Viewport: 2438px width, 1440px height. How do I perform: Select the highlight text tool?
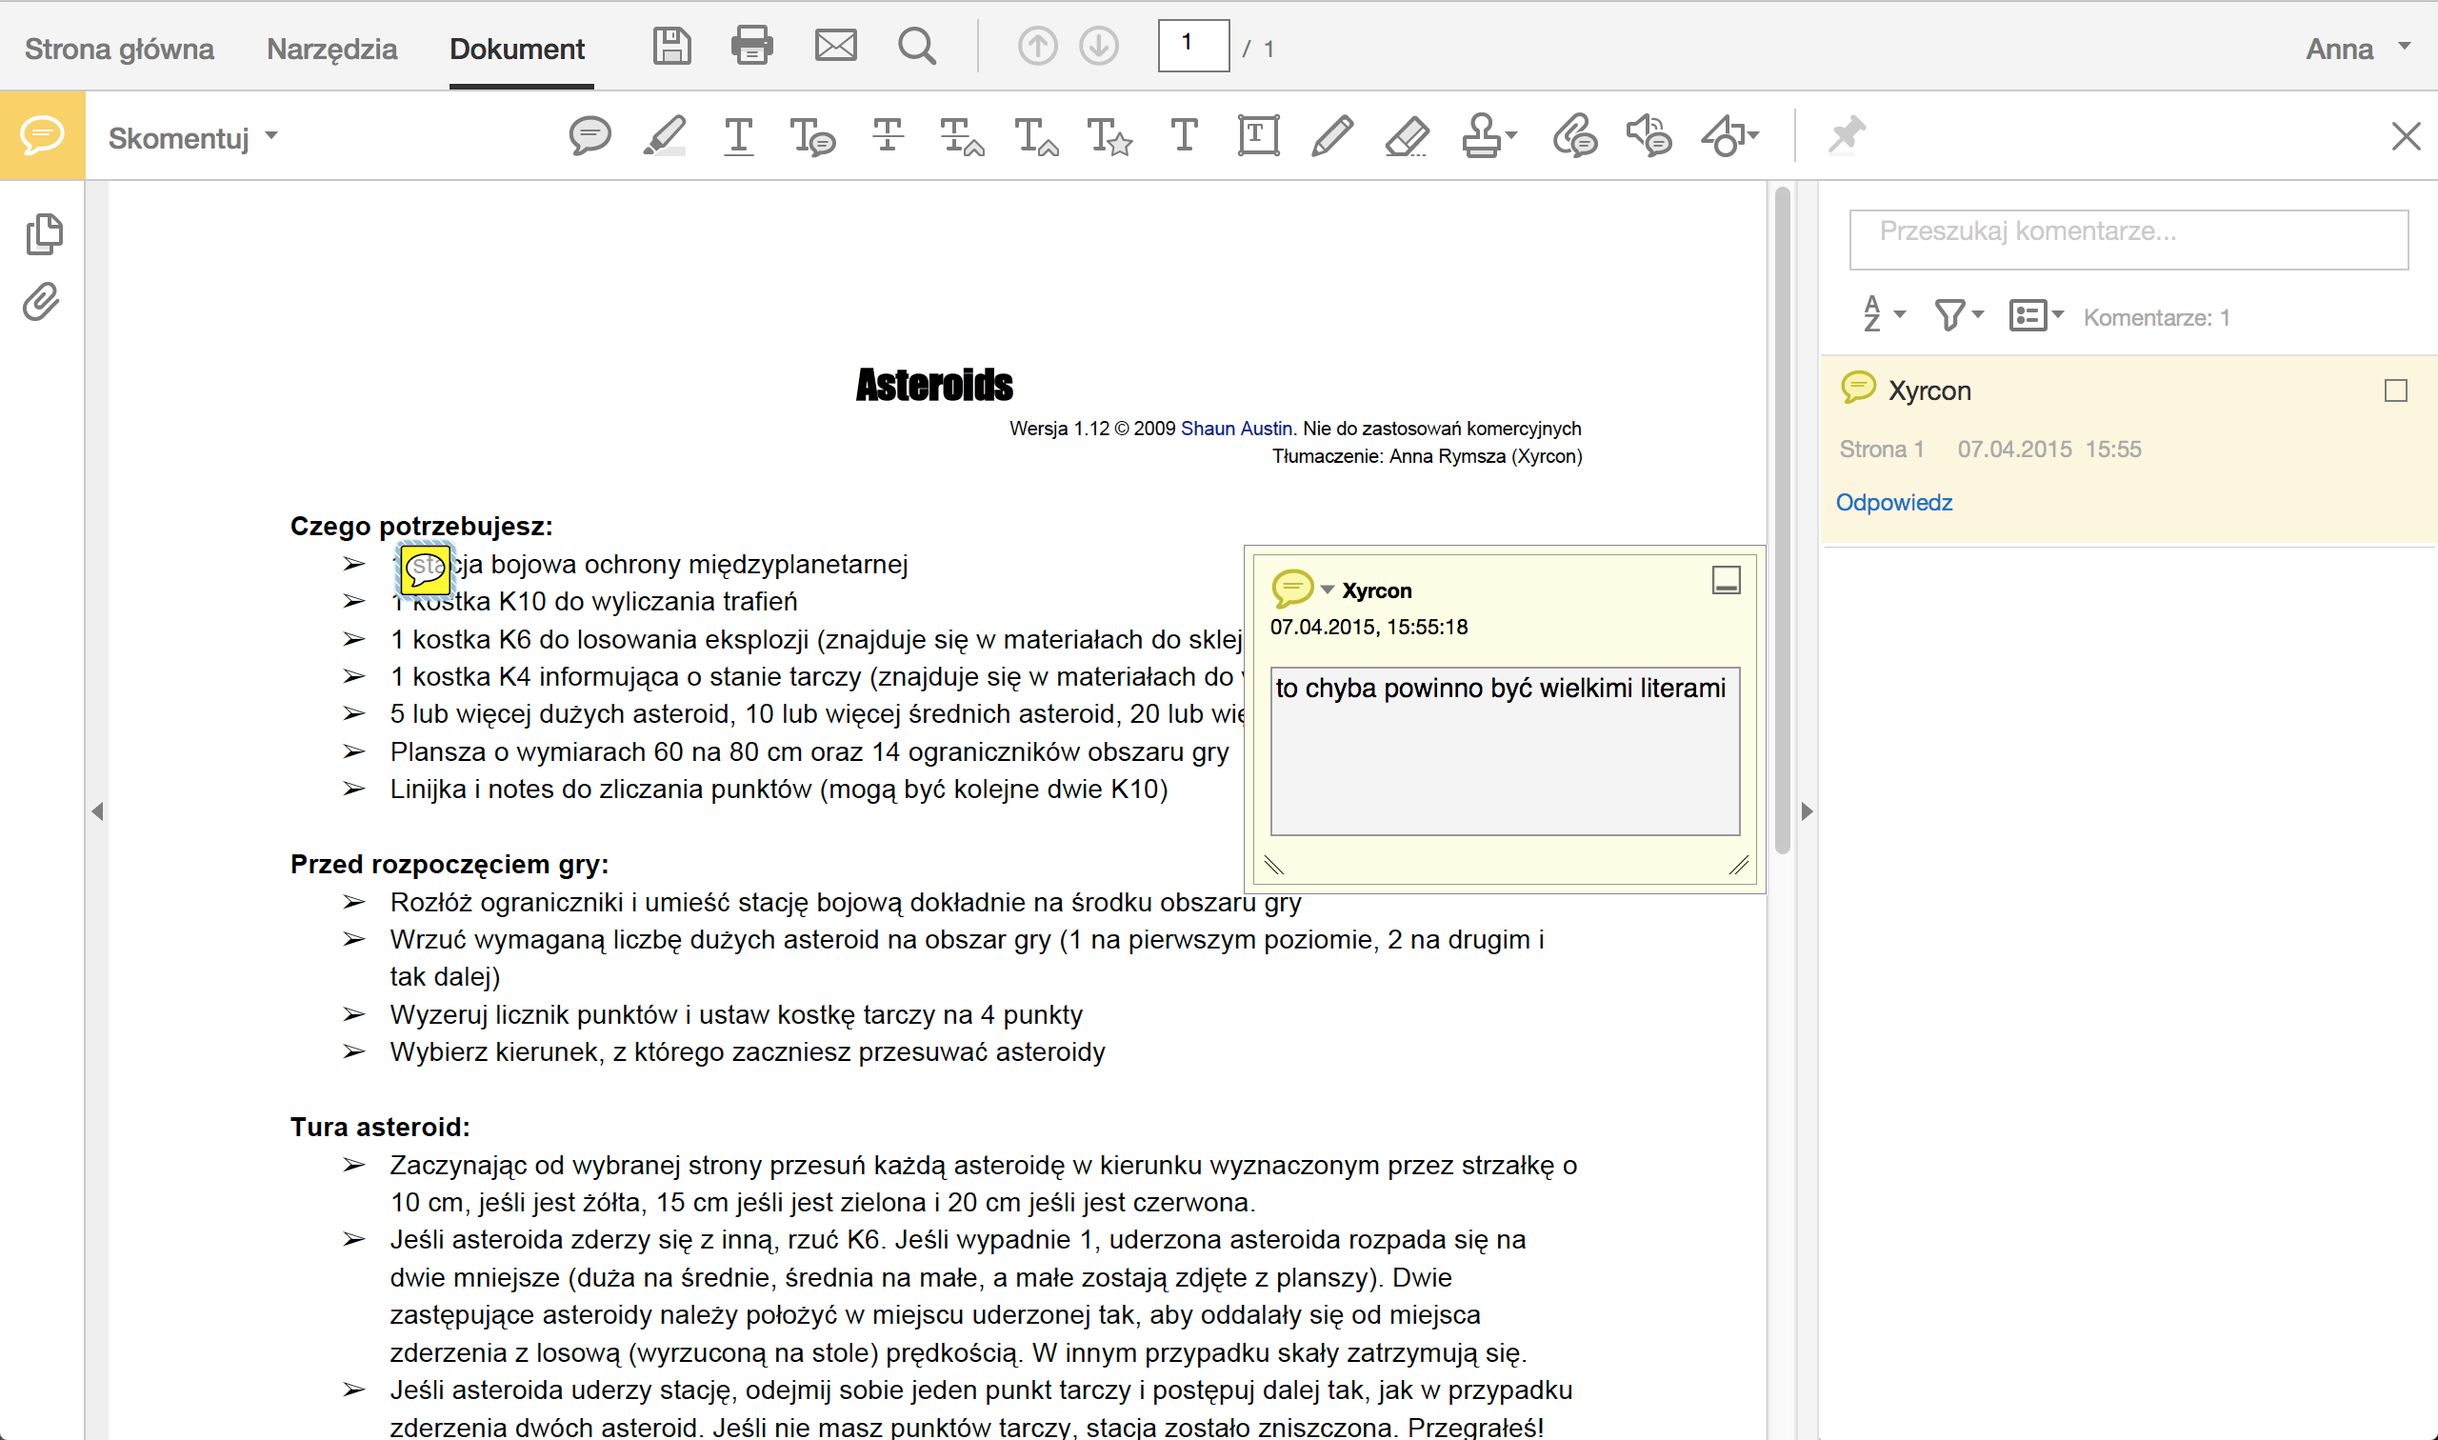pyautogui.click(x=665, y=135)
